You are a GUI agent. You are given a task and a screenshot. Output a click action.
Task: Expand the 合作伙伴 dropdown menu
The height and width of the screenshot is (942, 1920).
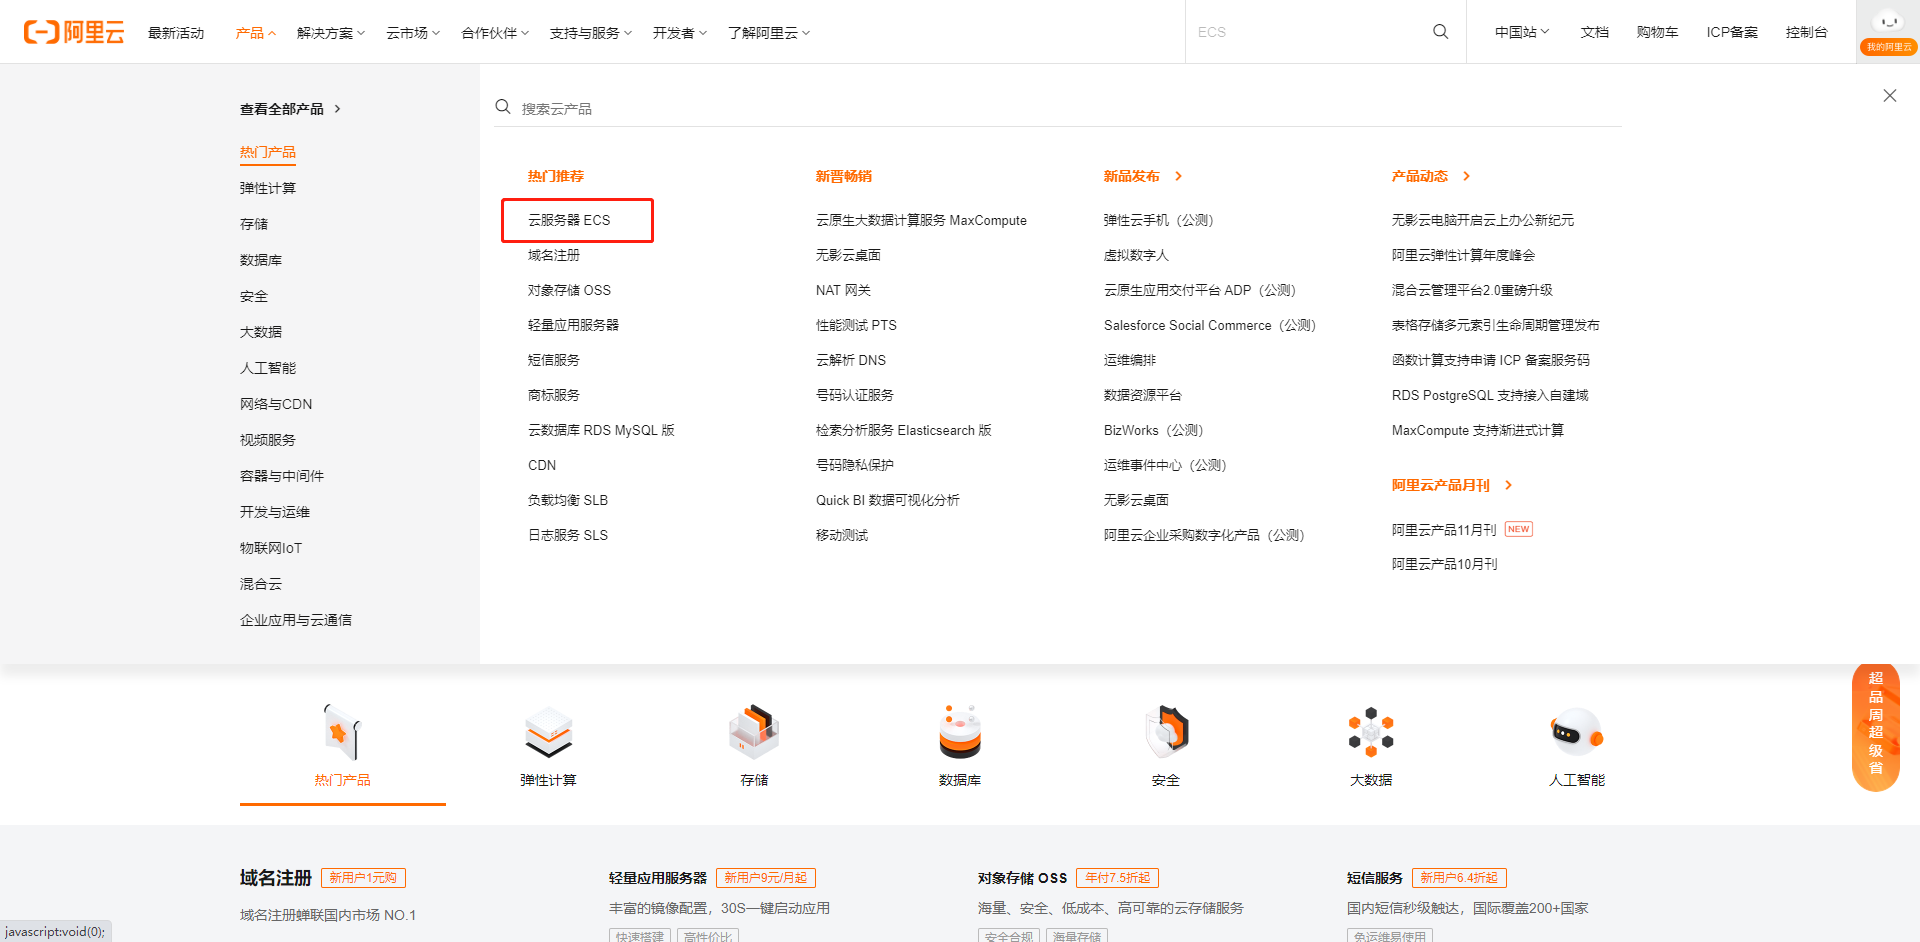(495, 33)
